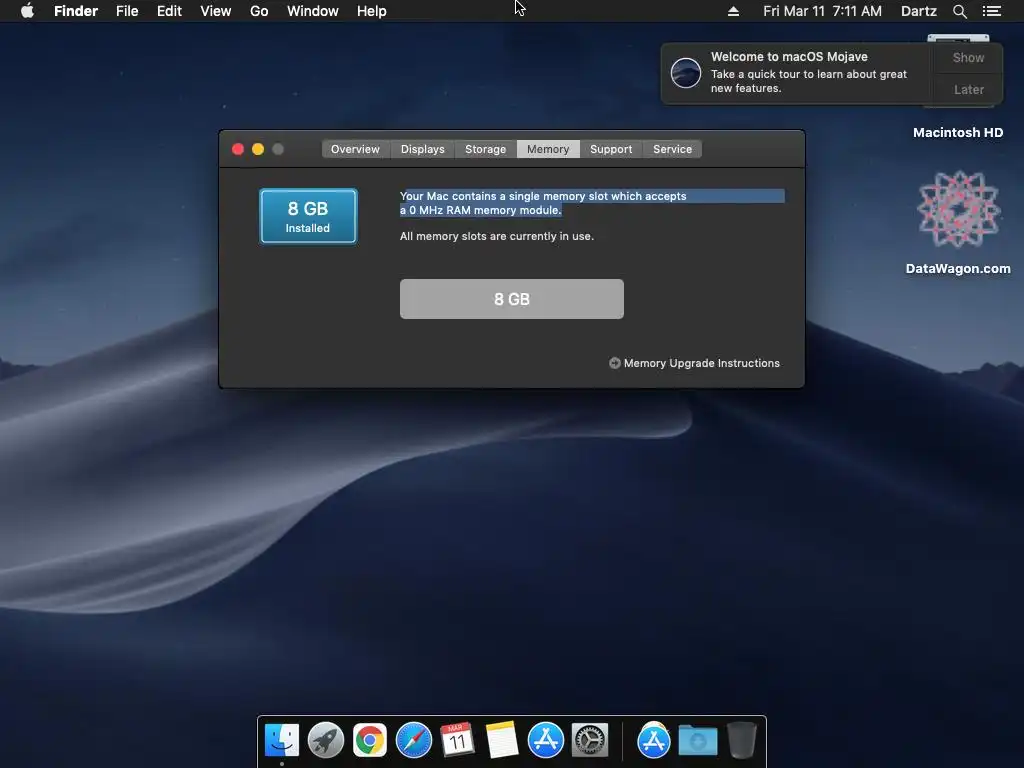Open Calendar from the Dock
Image resolution: width=1024 pixels, height=768 pixels.
pos(457,741)
